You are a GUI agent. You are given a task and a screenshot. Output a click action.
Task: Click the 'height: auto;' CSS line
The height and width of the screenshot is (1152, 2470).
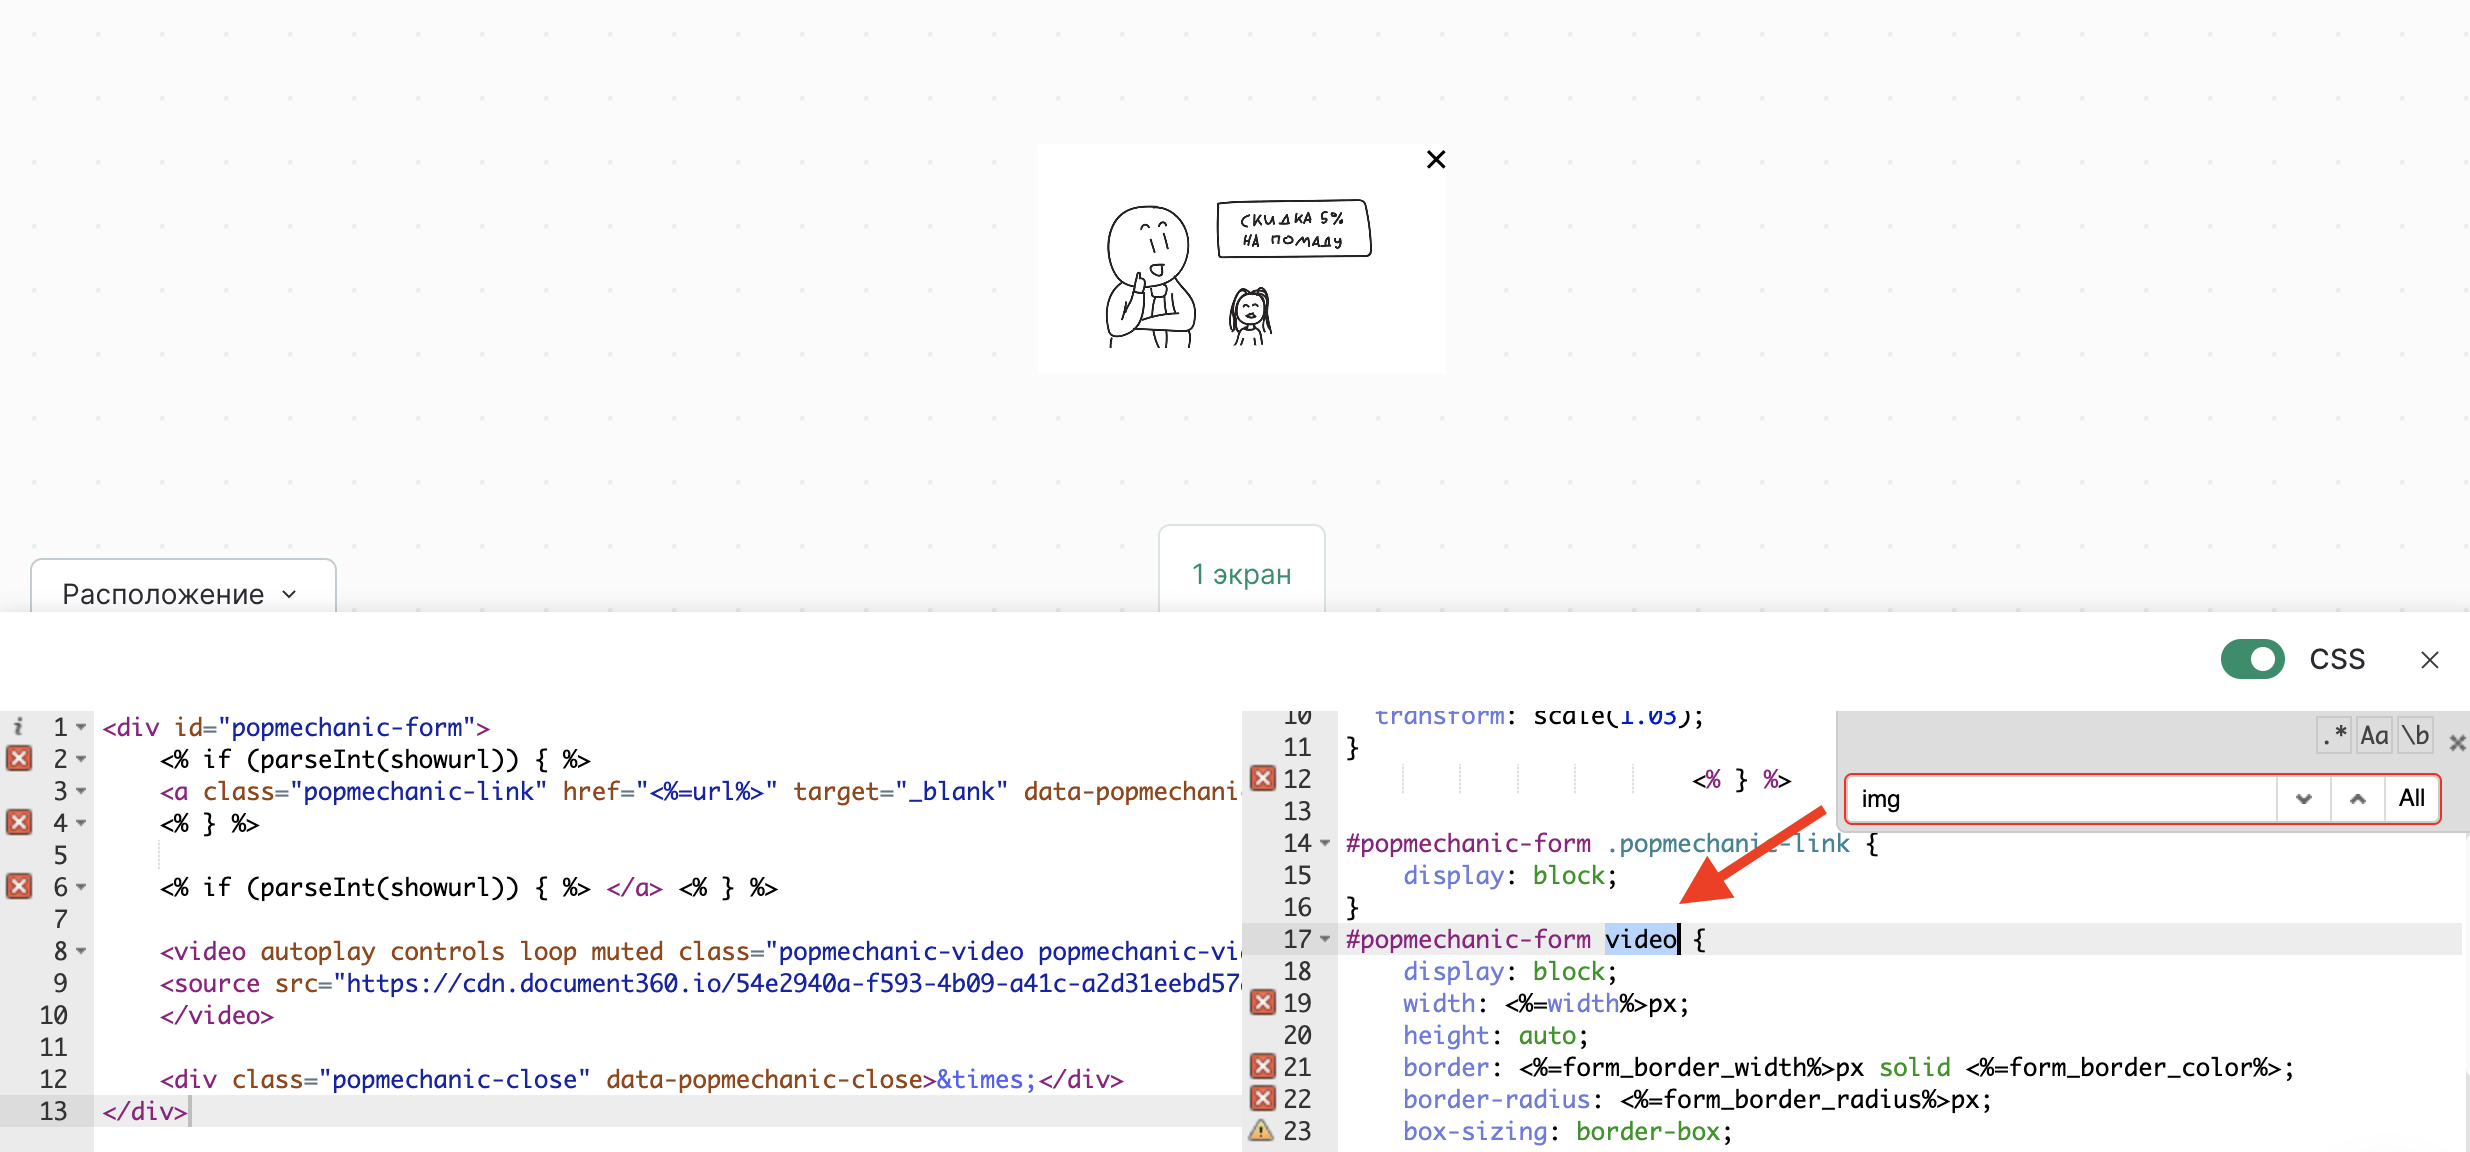(1496, 1035)
